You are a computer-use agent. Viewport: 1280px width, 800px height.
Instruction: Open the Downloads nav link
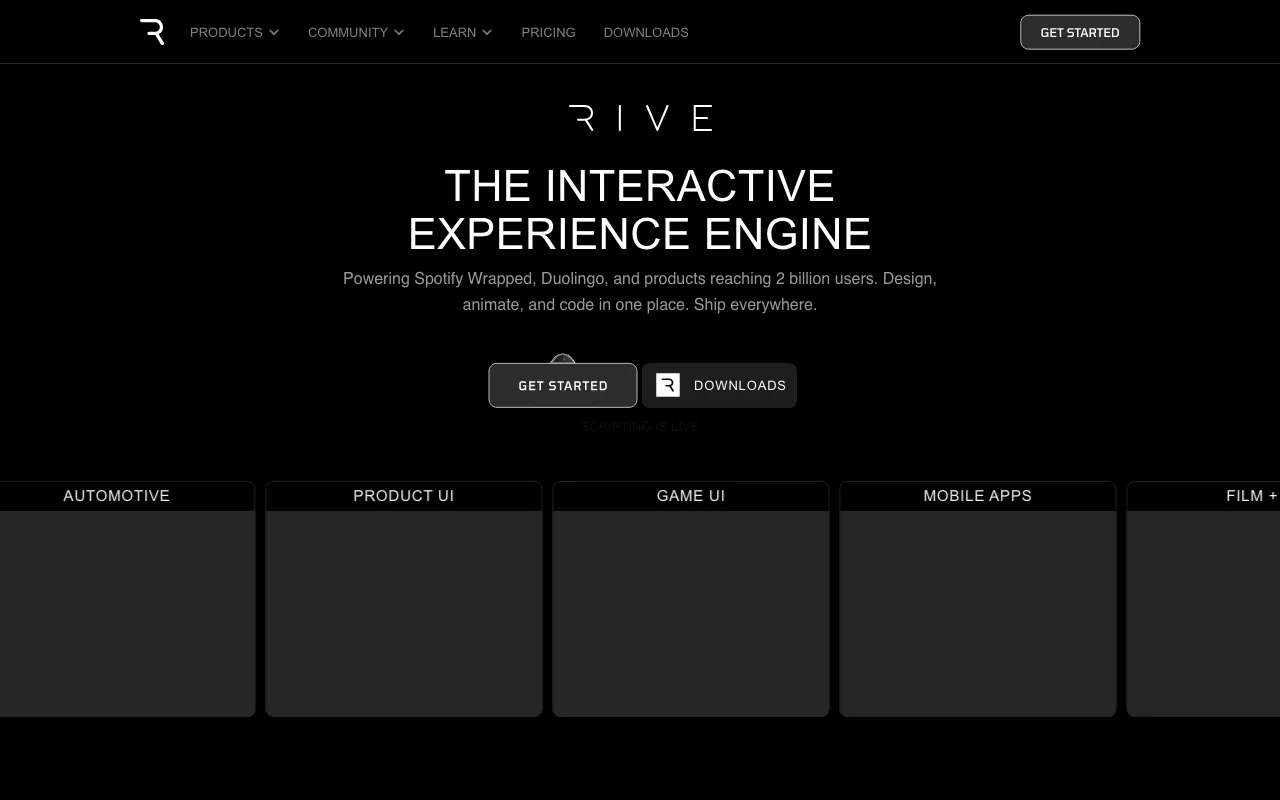pyautogui.click(x=646, y=32)
